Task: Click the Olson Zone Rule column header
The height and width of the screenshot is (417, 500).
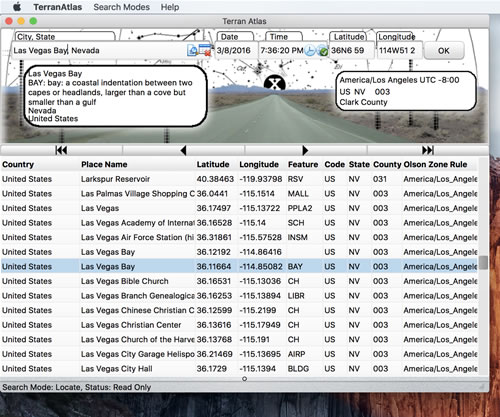Action: tap(435, 164)
